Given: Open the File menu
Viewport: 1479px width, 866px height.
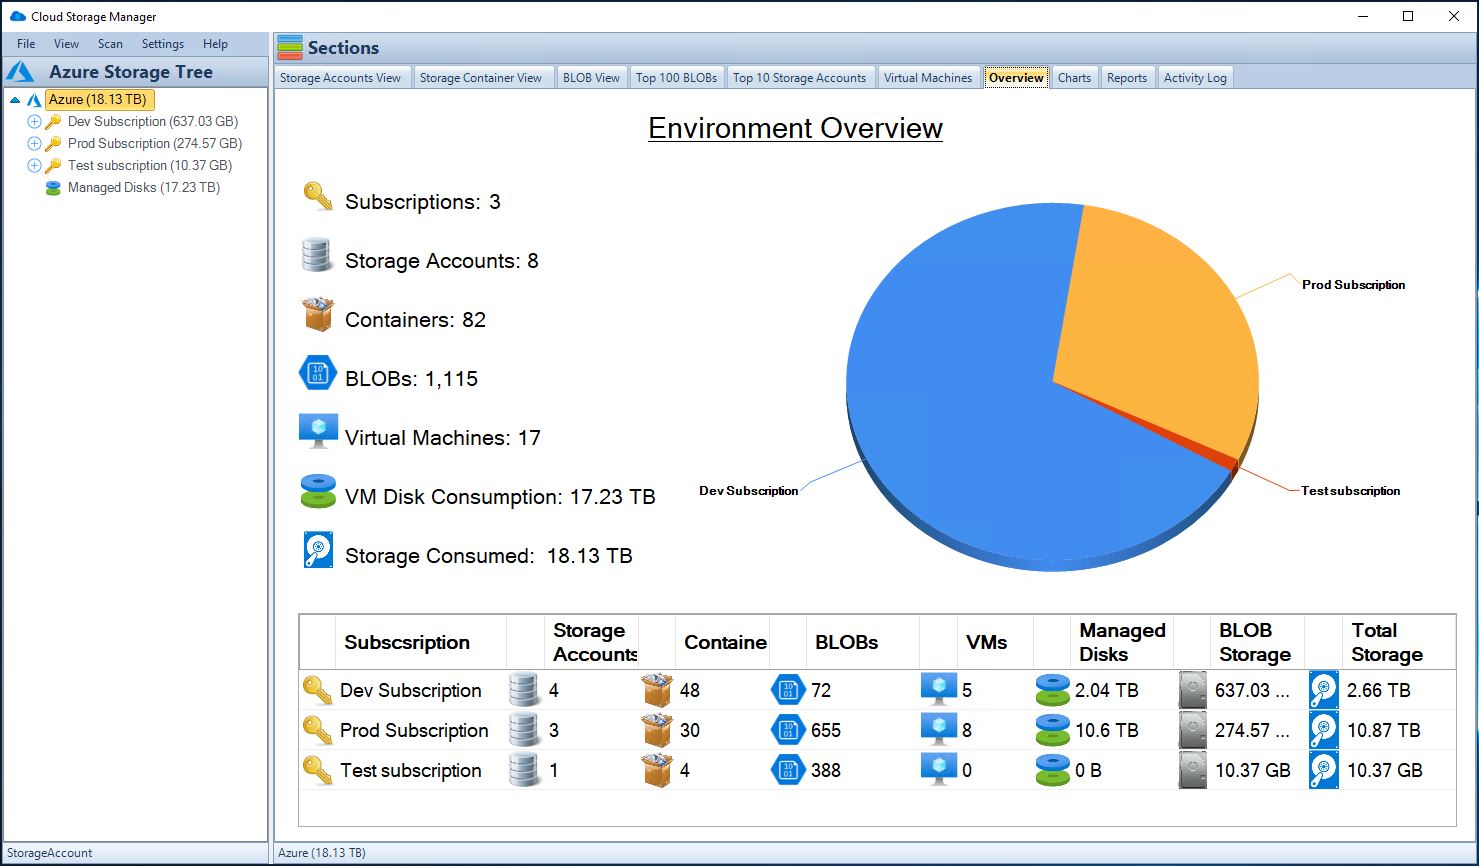Looking at the screenshot, I should [x=26, y=44].
